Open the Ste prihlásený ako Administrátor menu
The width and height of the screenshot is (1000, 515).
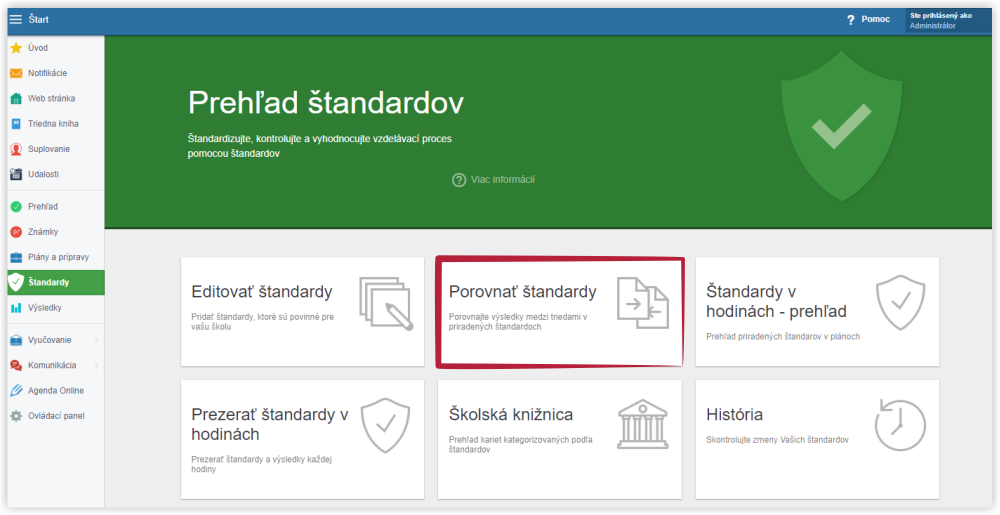coord(948,20)
